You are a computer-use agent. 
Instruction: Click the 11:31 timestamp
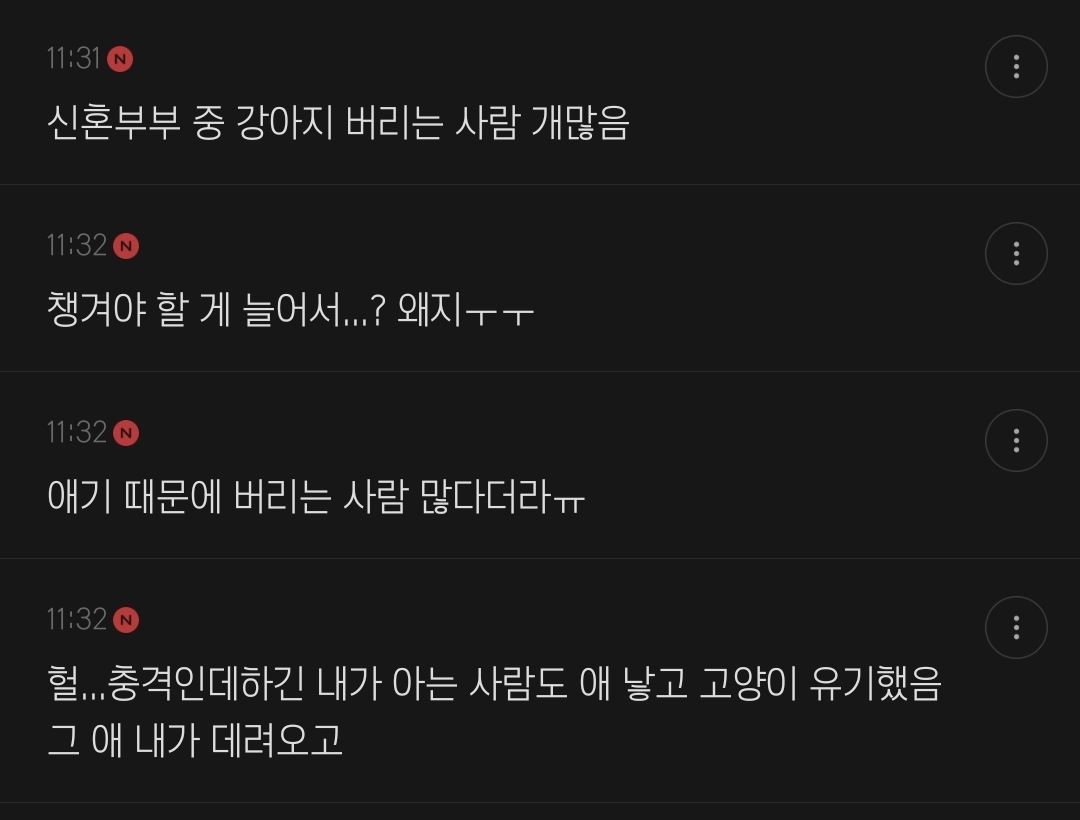[x=74, y=59]
